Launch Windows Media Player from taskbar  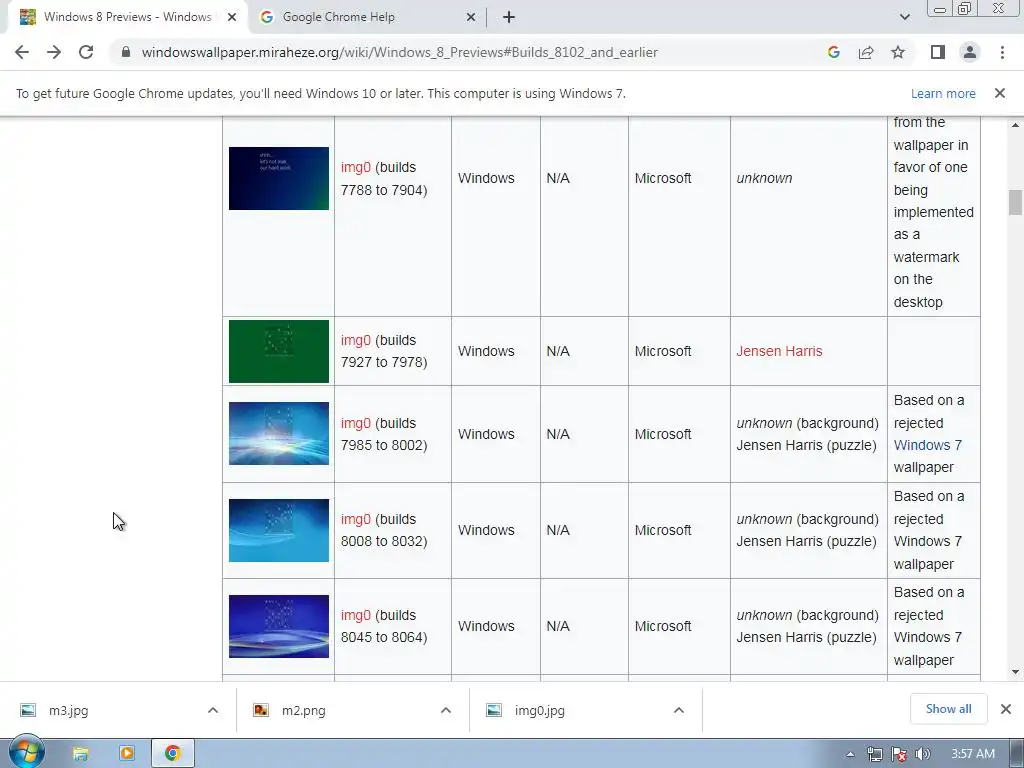(126, 754)
